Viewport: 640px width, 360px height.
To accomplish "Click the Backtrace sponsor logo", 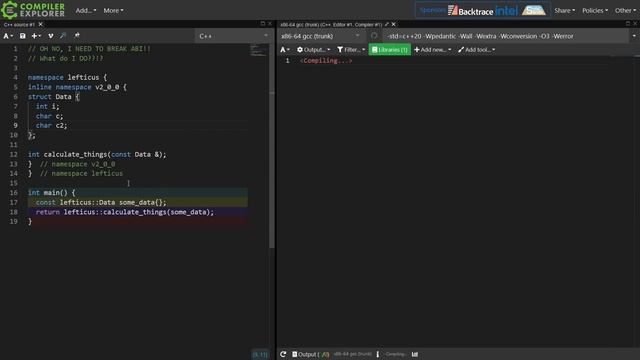I will point(471,11).
